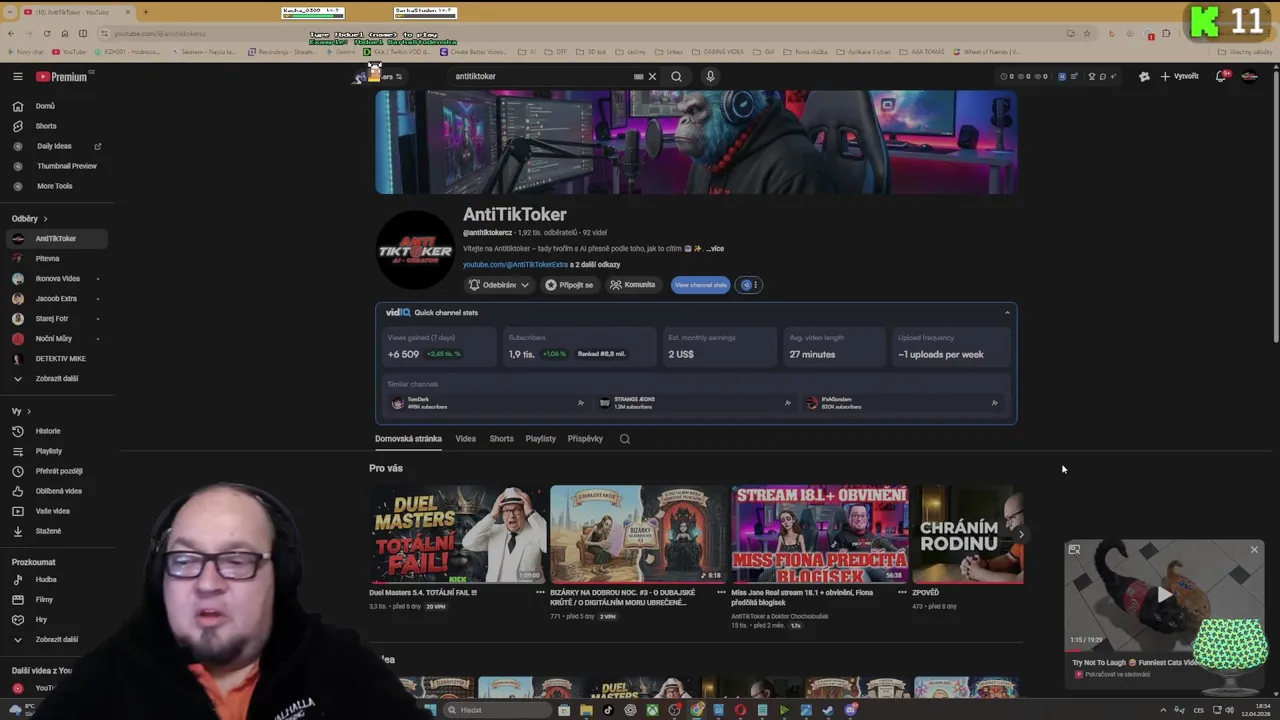Switch to the channel Shorts tab

(501, 439)
